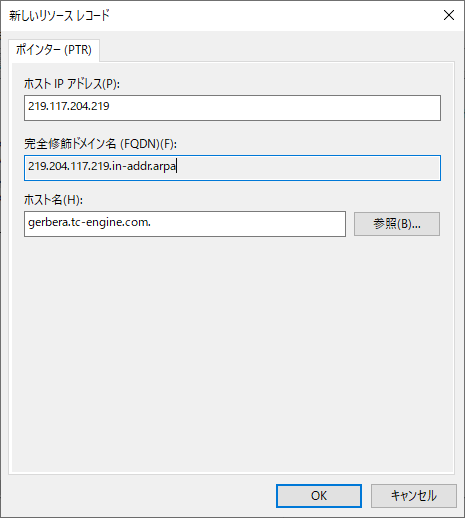The width and height of the screenshot is (465, 518).
Task: Click the 219.204.117.219.in-addr.arpa text
Action: [102, 166]
